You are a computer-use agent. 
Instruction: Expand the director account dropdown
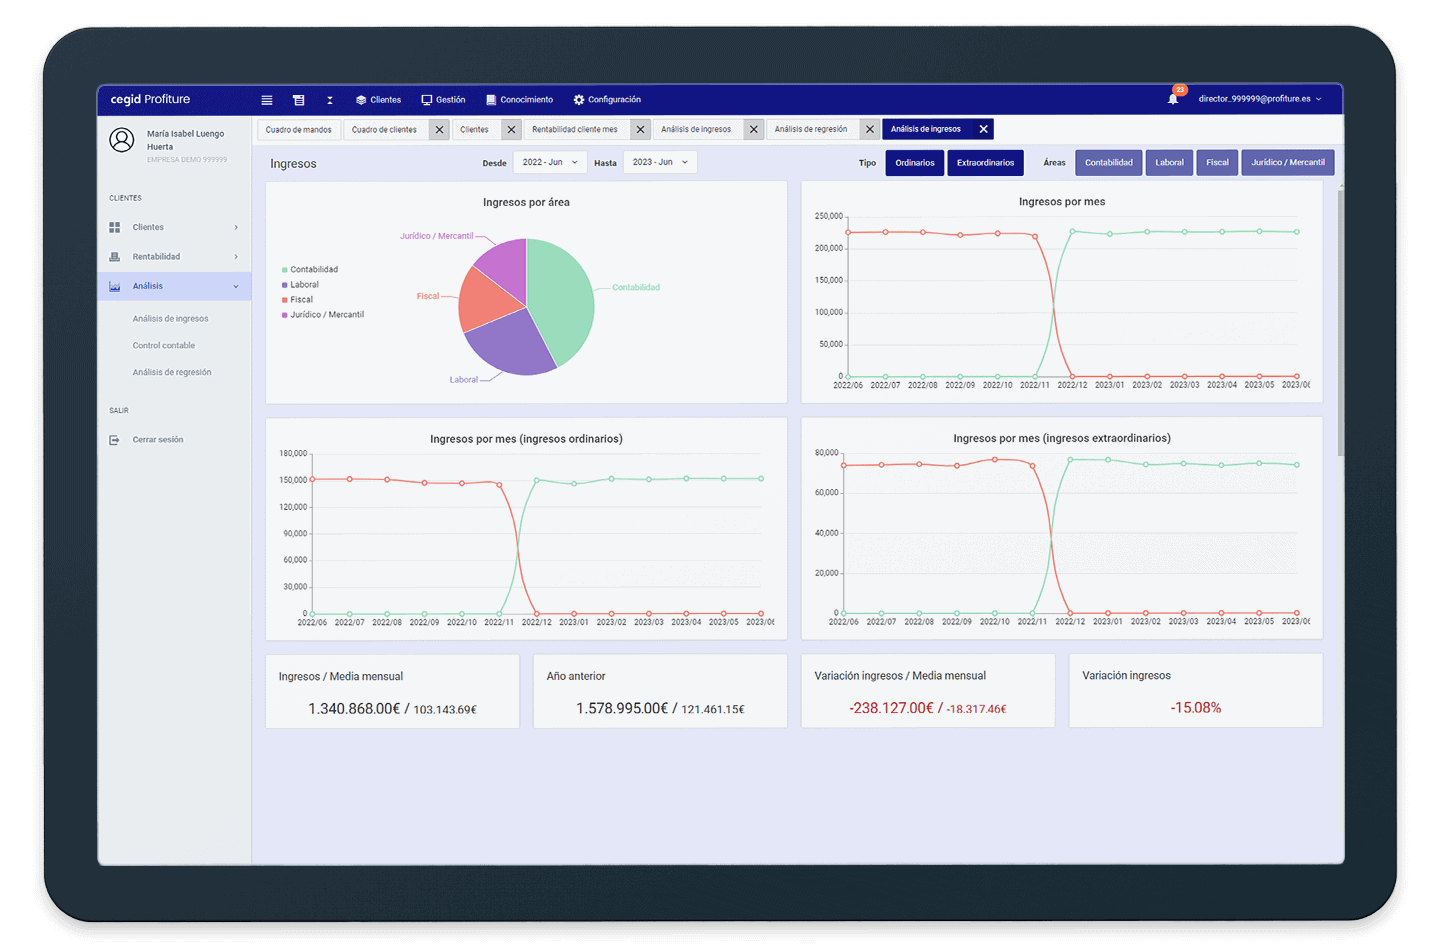1260,99
